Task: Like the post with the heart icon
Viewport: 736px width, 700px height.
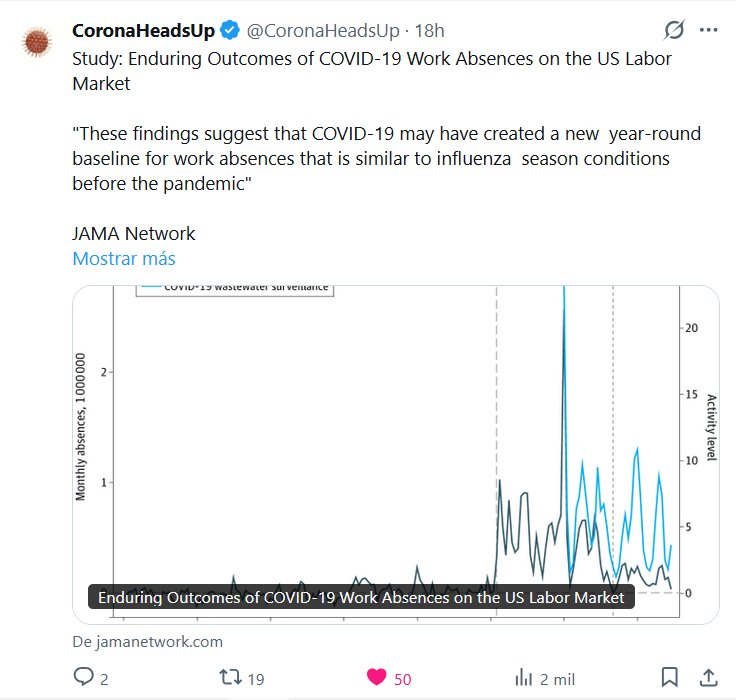Action: (x=377, y=678)
